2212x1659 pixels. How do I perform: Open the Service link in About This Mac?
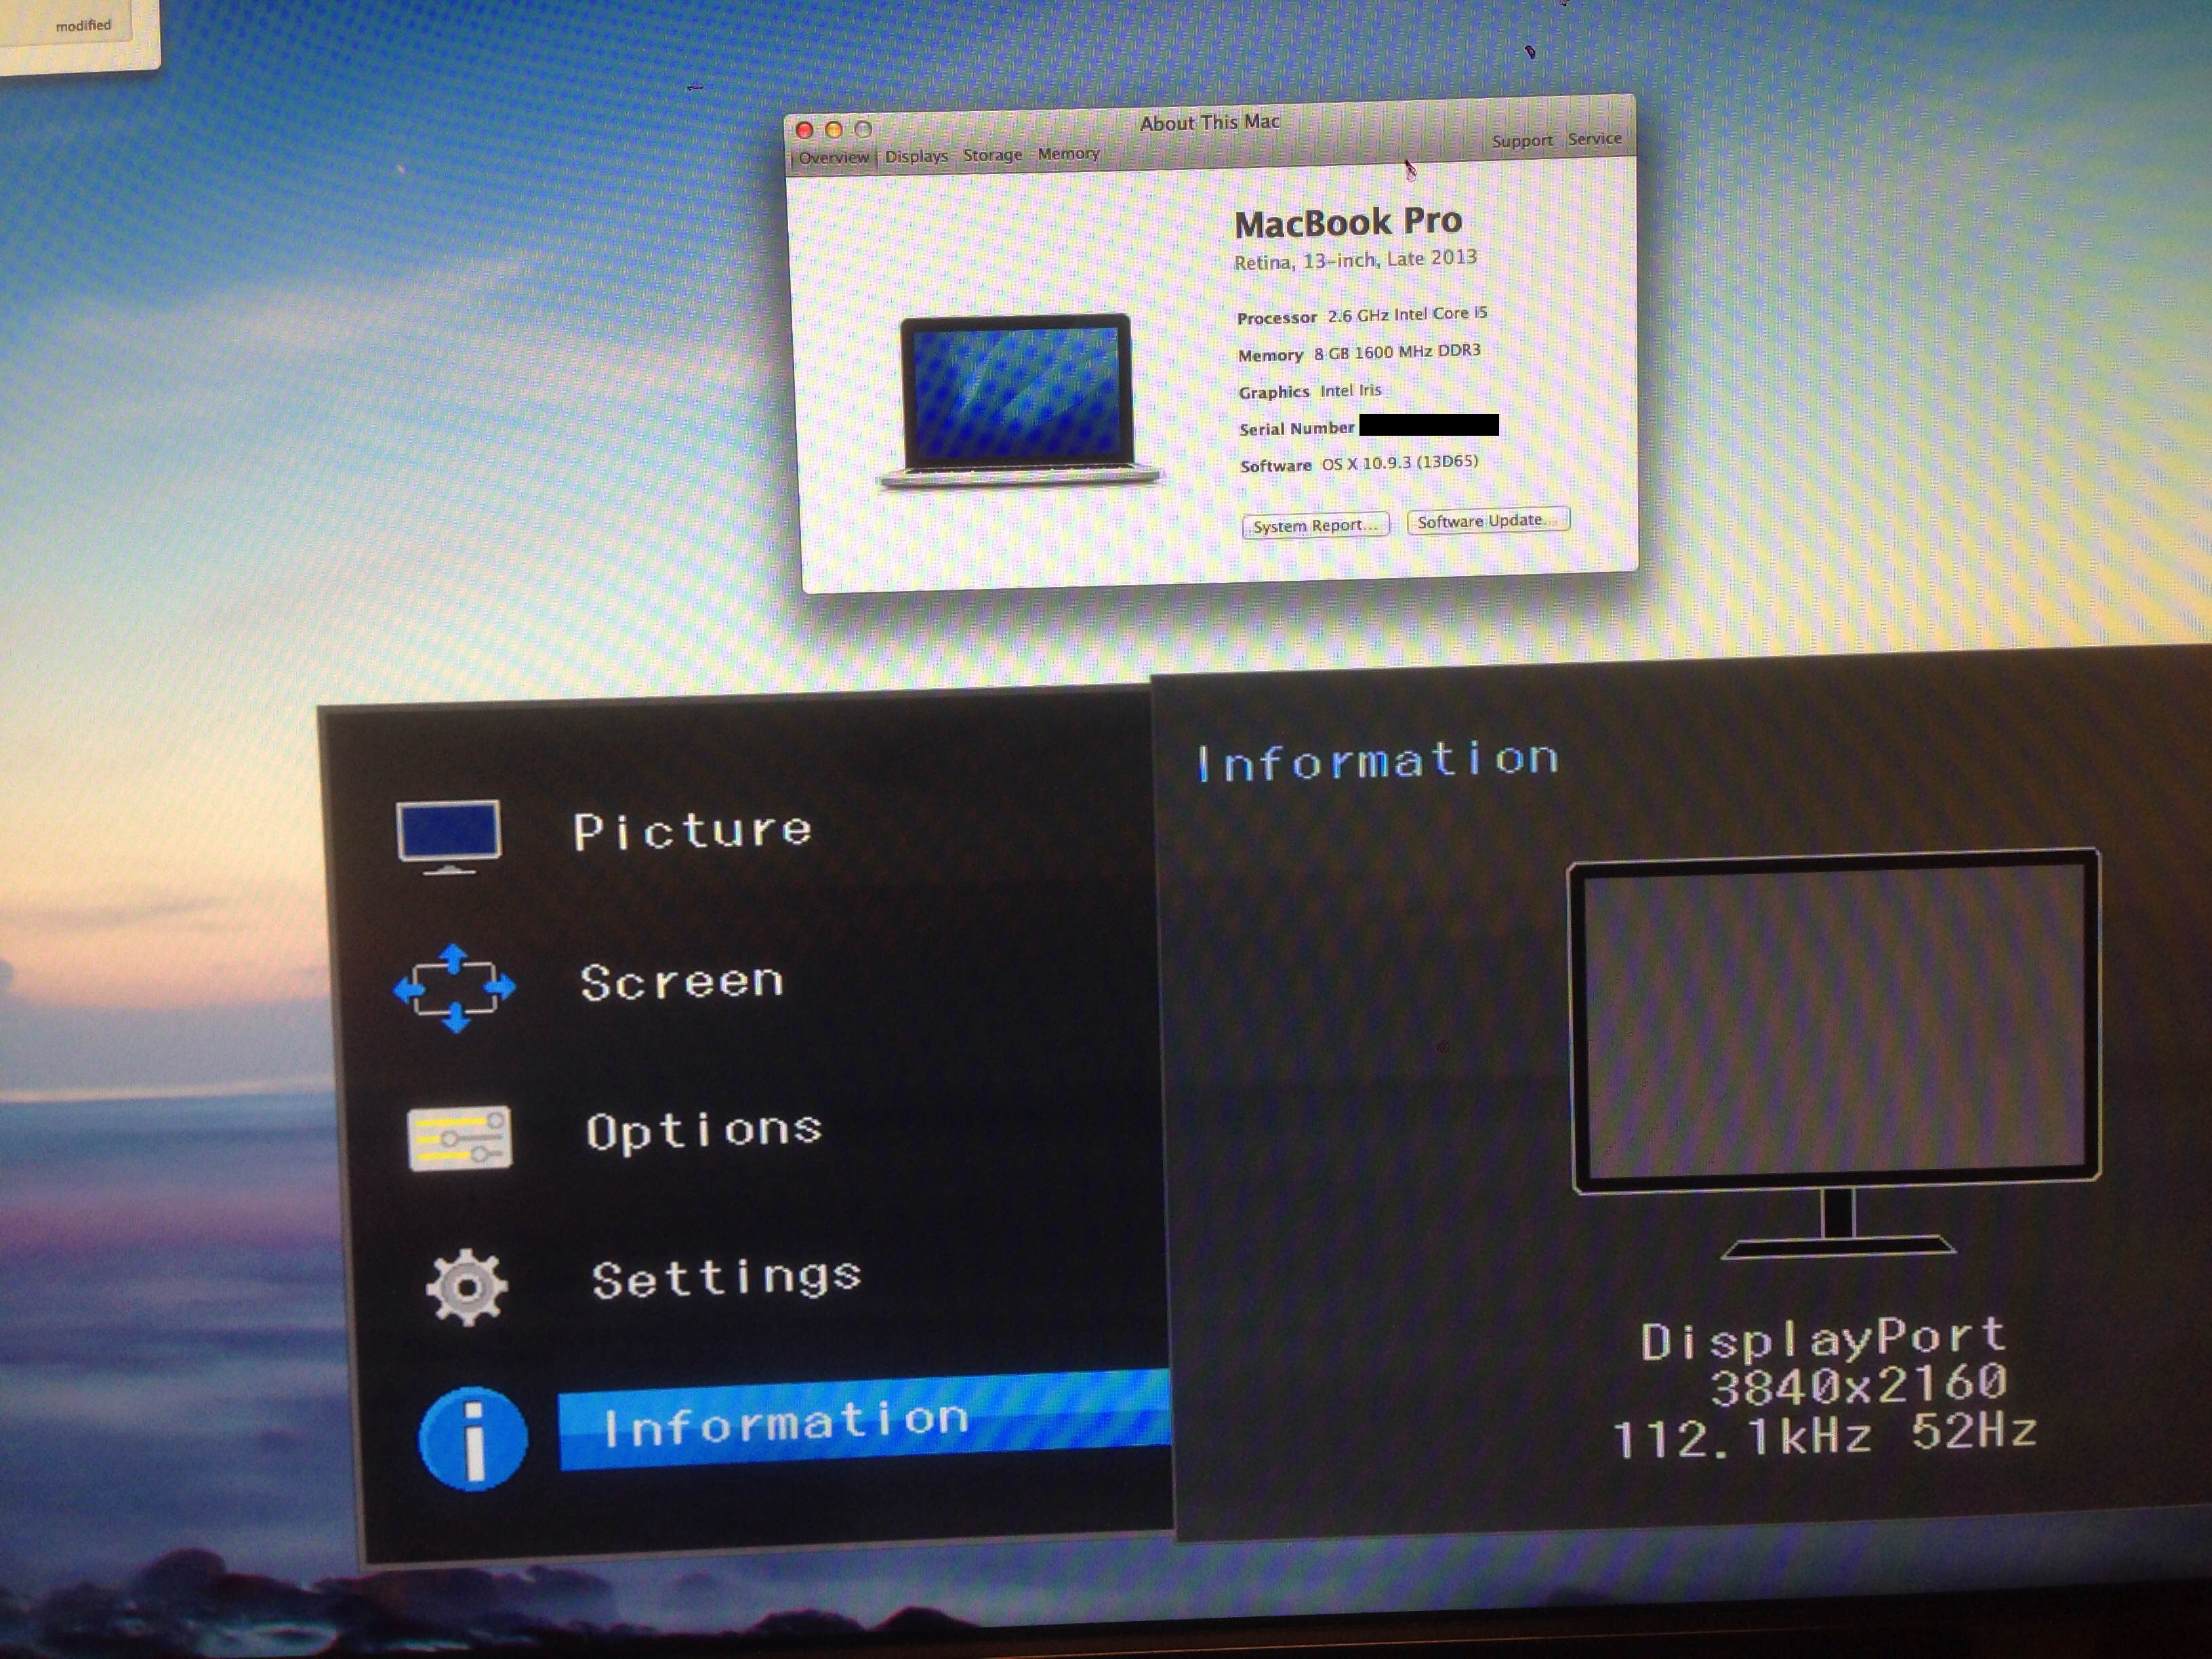[x=1595, y=139]
